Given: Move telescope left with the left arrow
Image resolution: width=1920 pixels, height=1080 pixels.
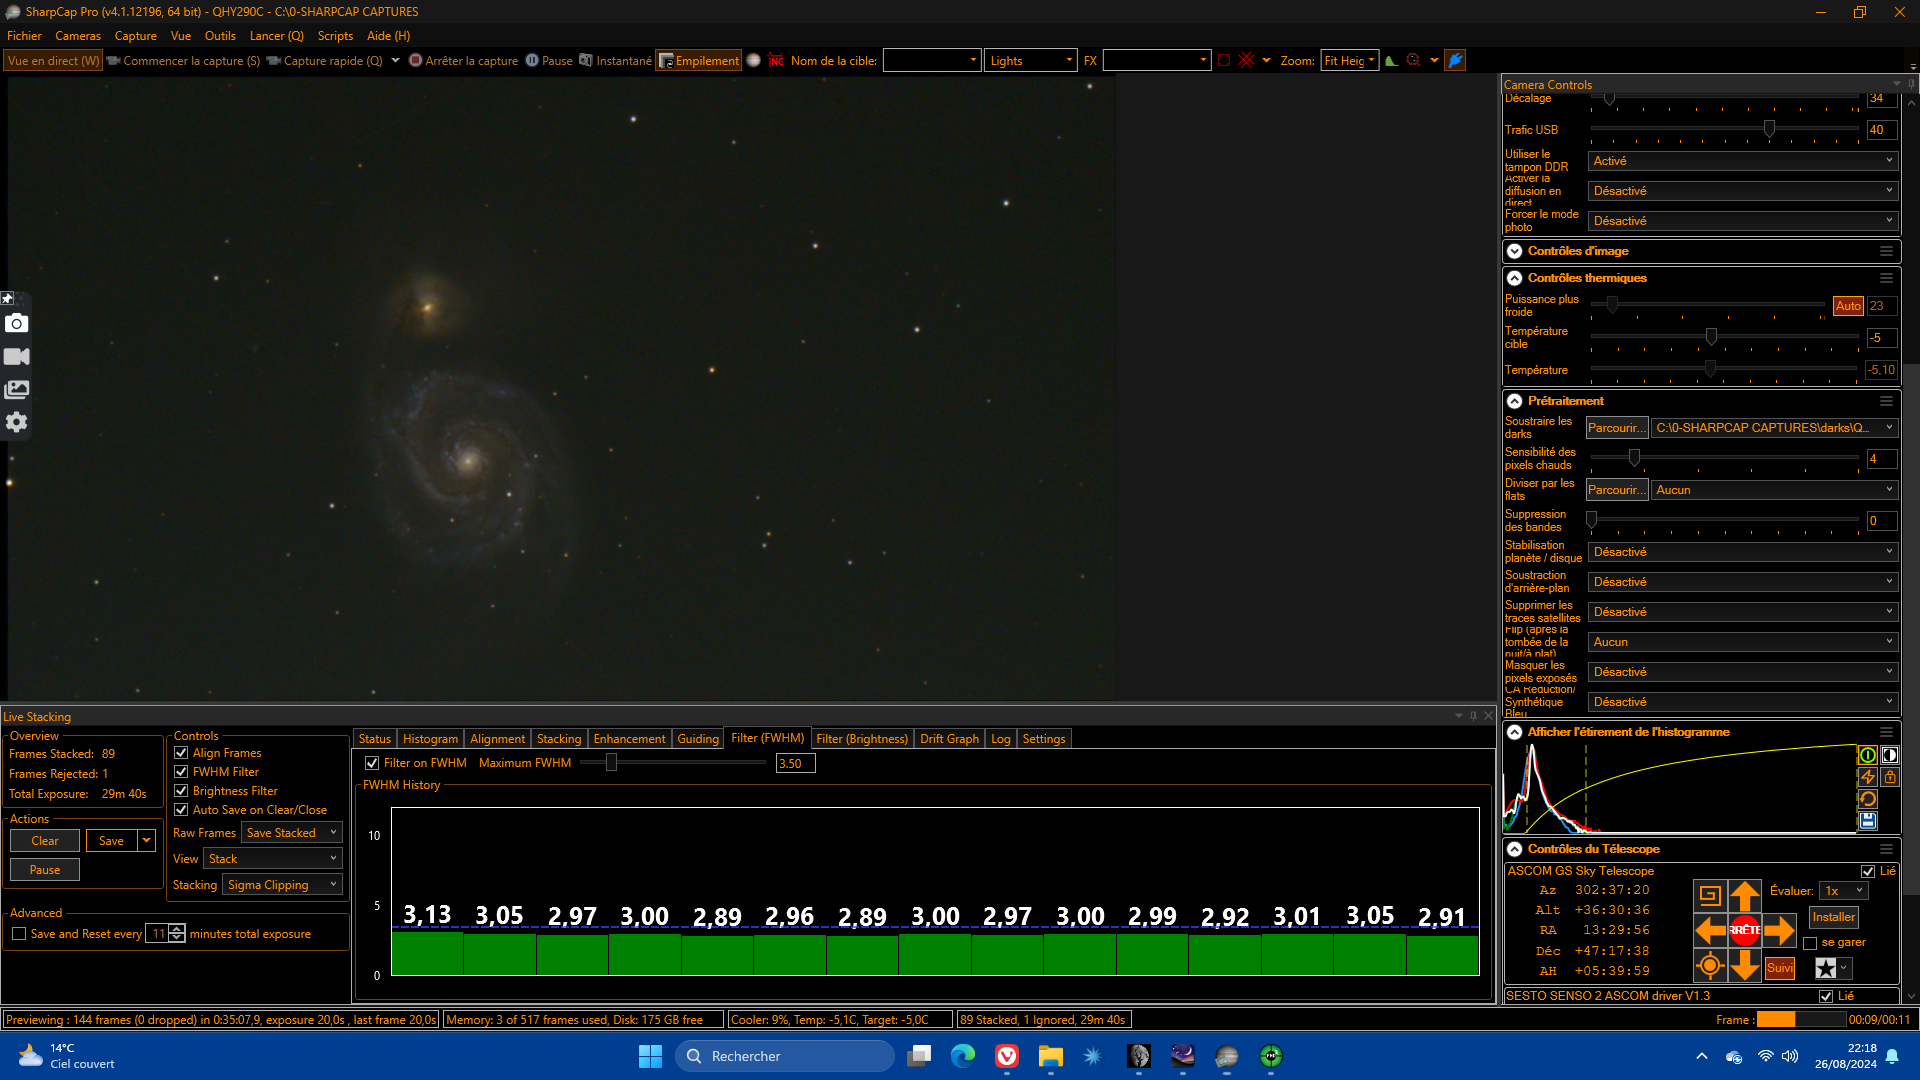Looking at the screenshot, I should (1710, 930).
